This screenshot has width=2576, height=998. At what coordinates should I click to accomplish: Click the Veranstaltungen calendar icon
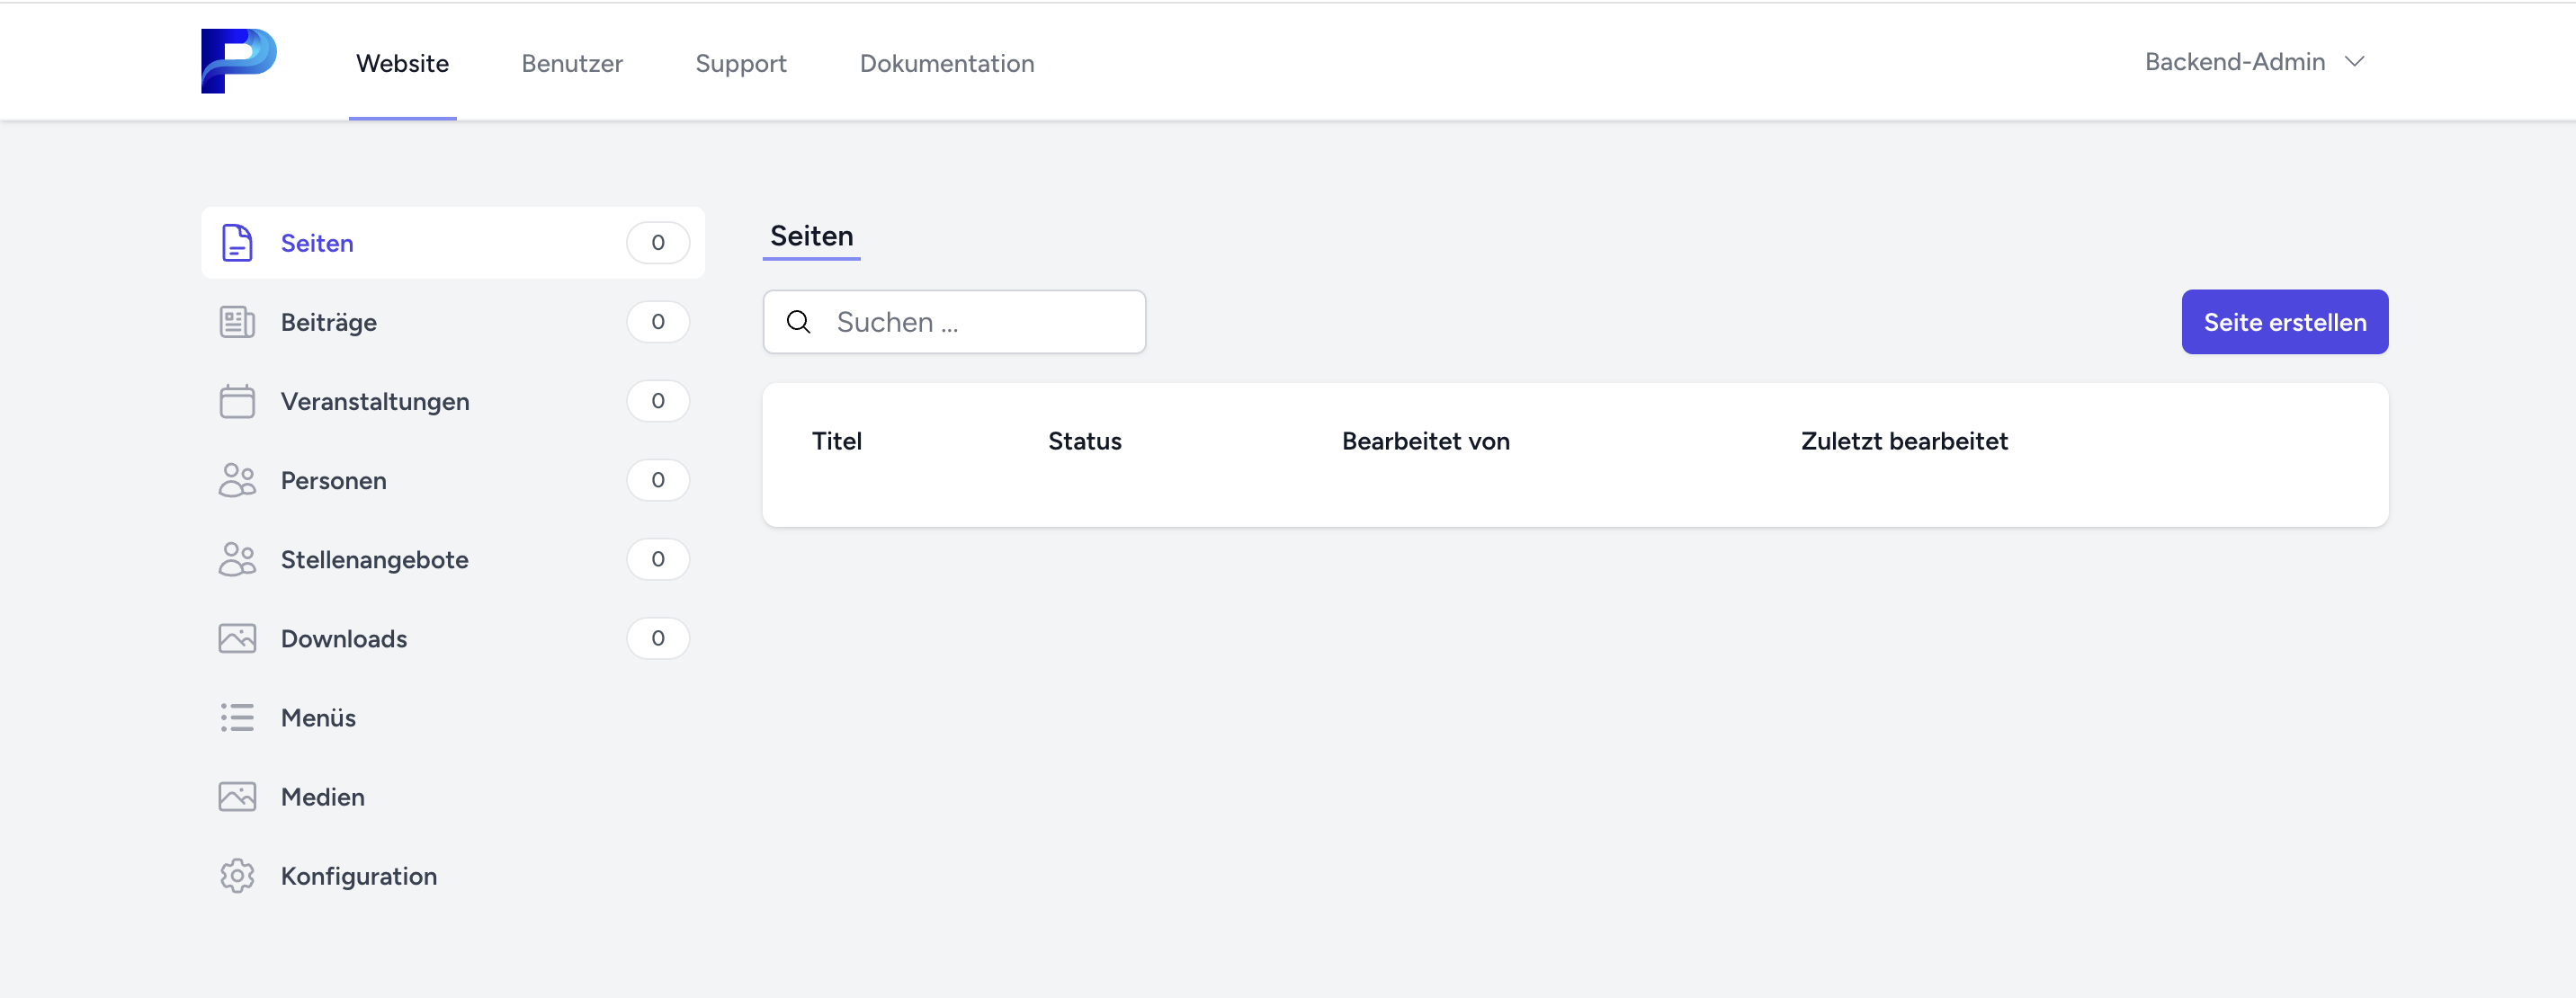pos(237,401)
